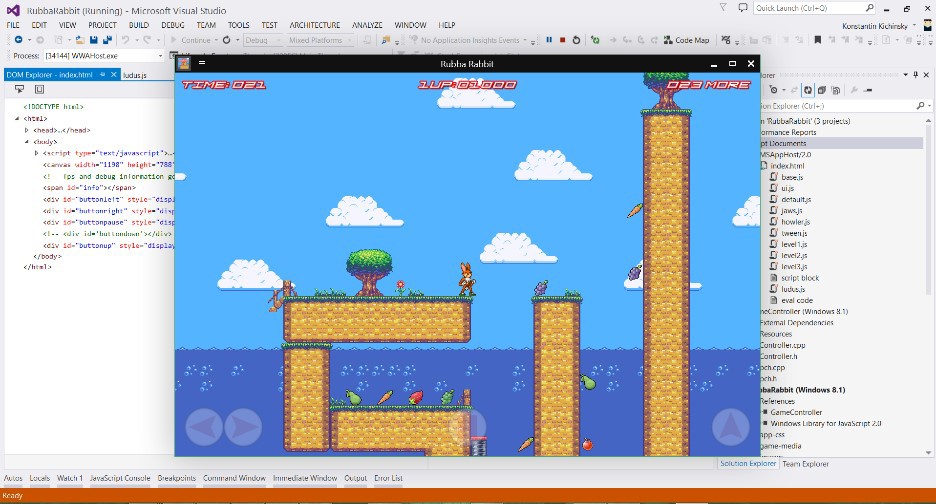936x504 pixels.
Task: Stop debugging with the red square
Action: 562,40
